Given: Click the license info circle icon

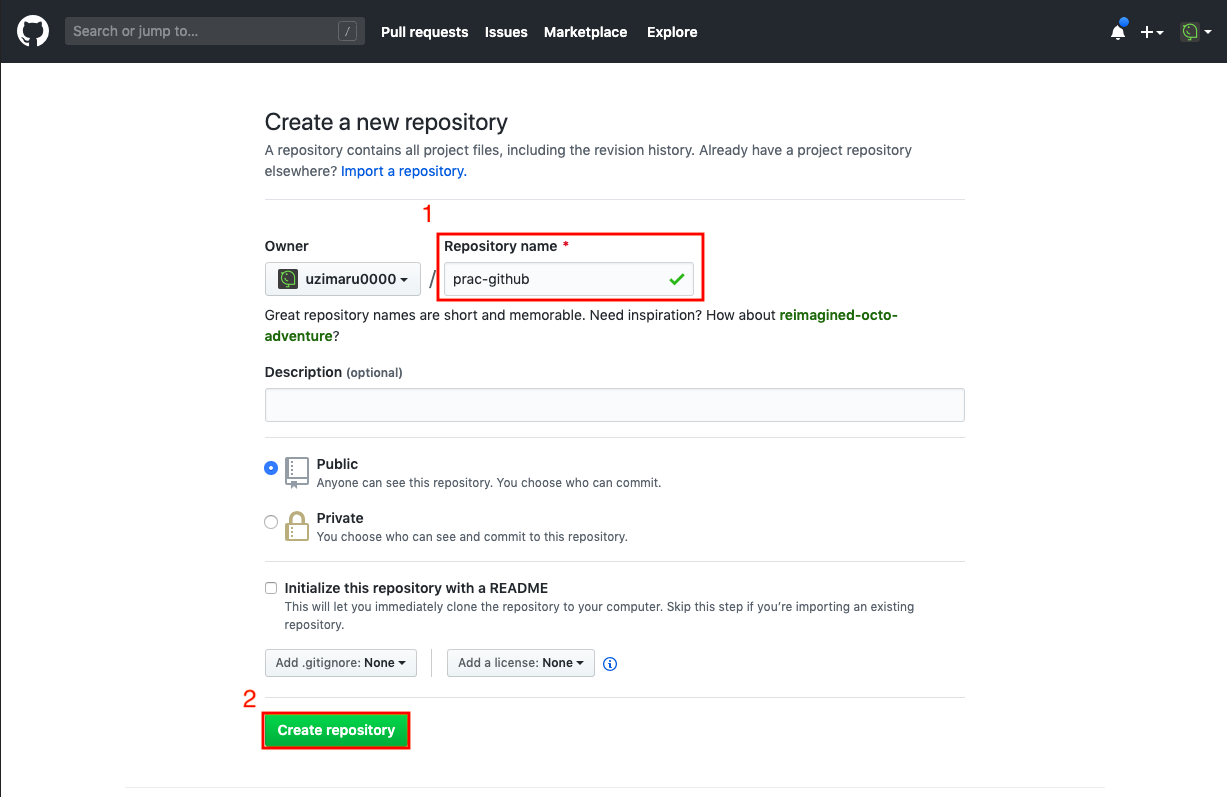Looking at the screenshot, I should 610,663.
